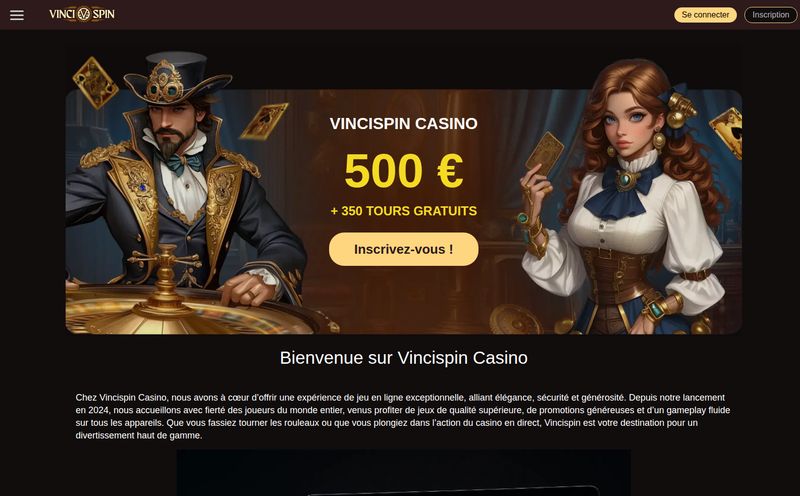Click the tilted card at banner's top-left

tap(95, 83)
